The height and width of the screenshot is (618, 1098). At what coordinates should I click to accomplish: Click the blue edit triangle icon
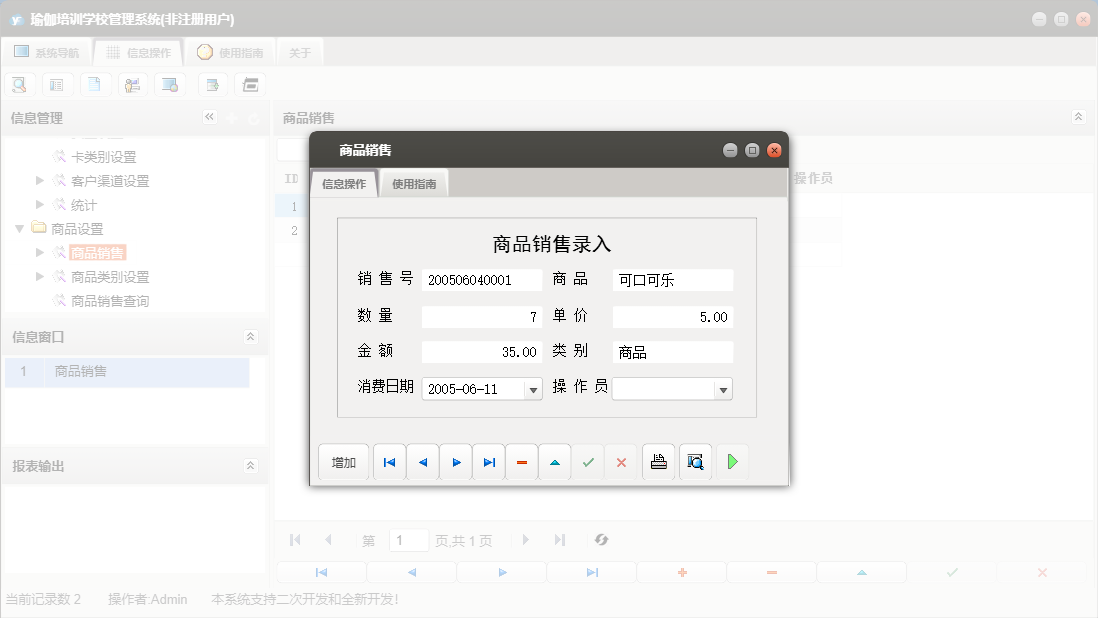point(554,461)
